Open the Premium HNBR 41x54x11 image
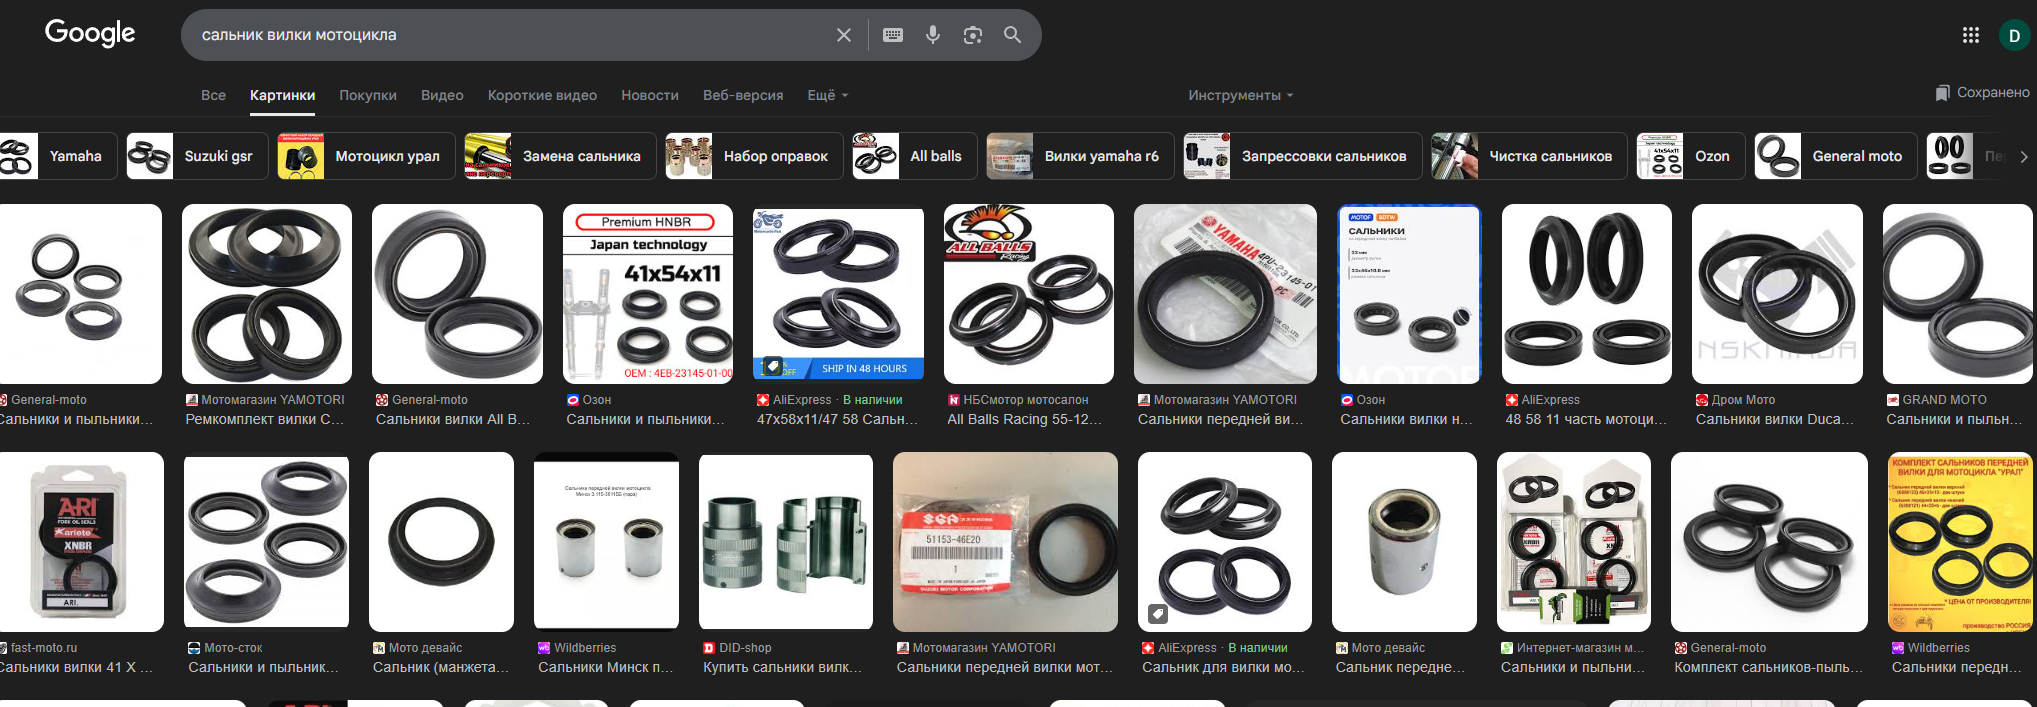 click(x=648, y=294)
